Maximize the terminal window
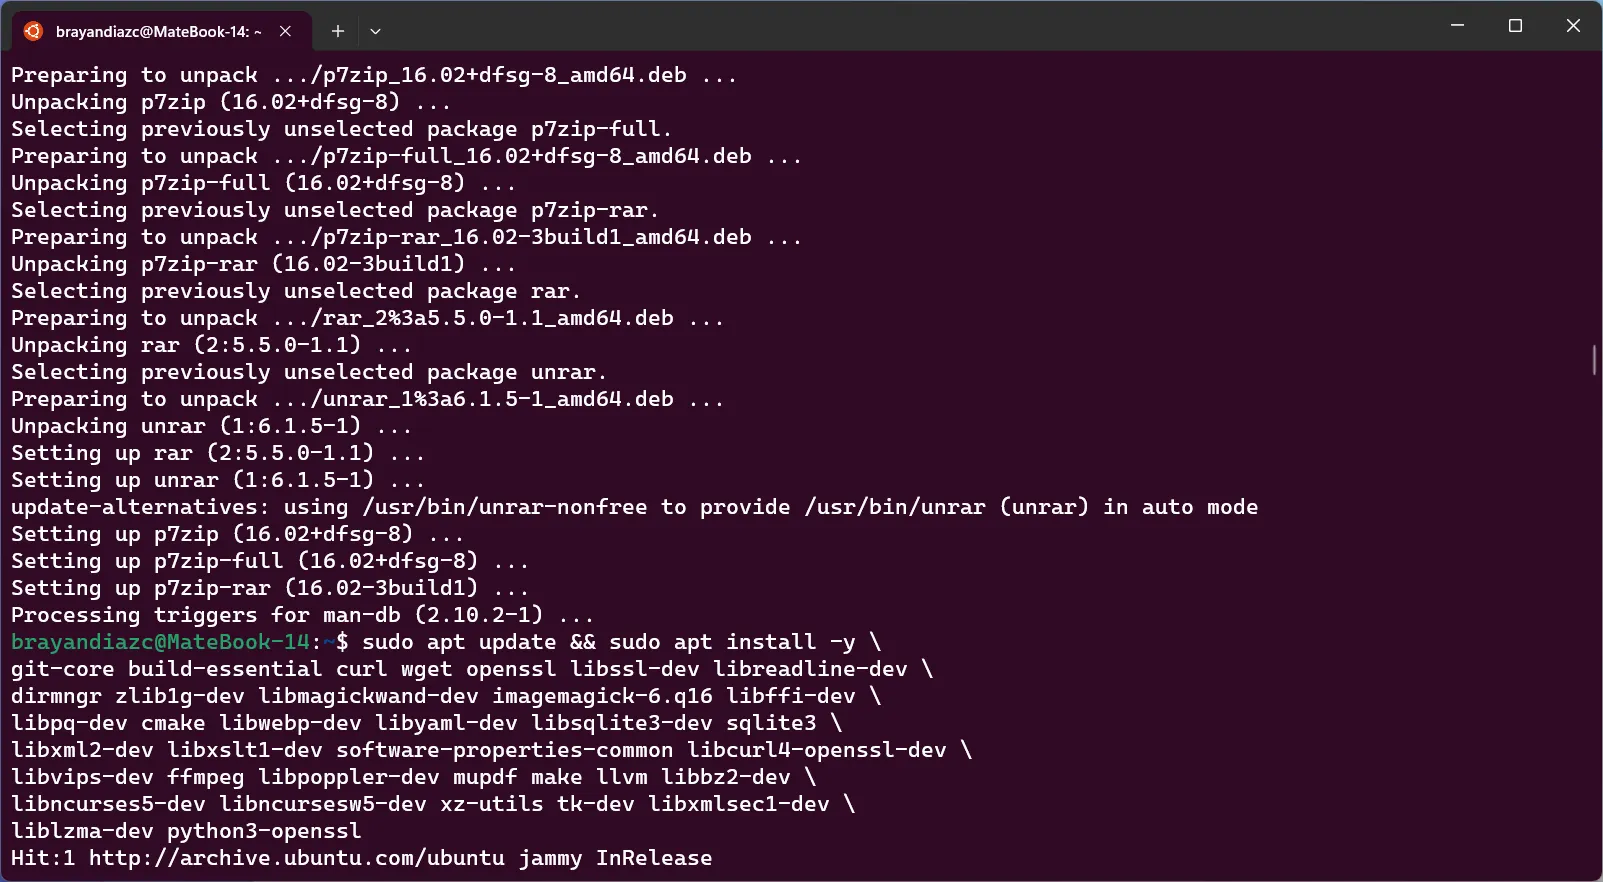1603x882 pixels. tap(1515, 26)
